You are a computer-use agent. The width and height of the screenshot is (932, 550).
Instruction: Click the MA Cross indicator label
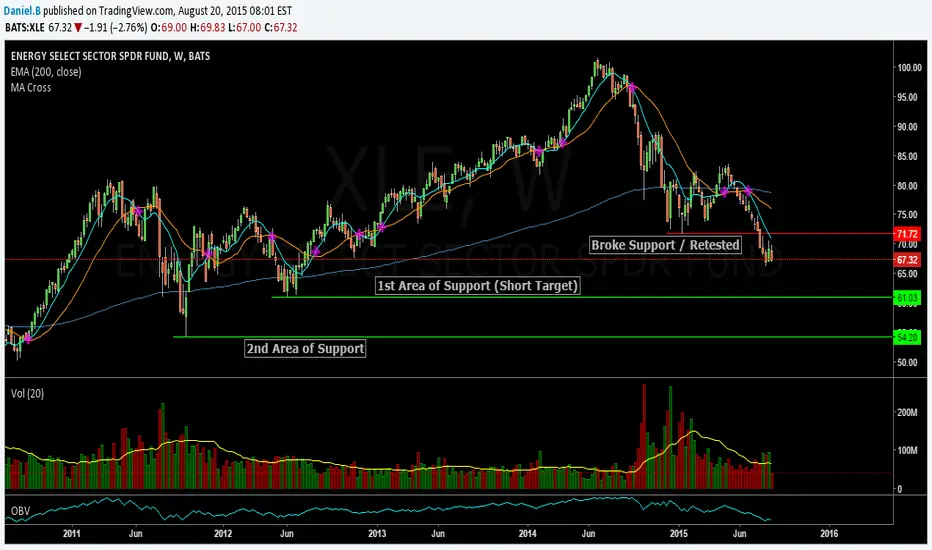31,87
